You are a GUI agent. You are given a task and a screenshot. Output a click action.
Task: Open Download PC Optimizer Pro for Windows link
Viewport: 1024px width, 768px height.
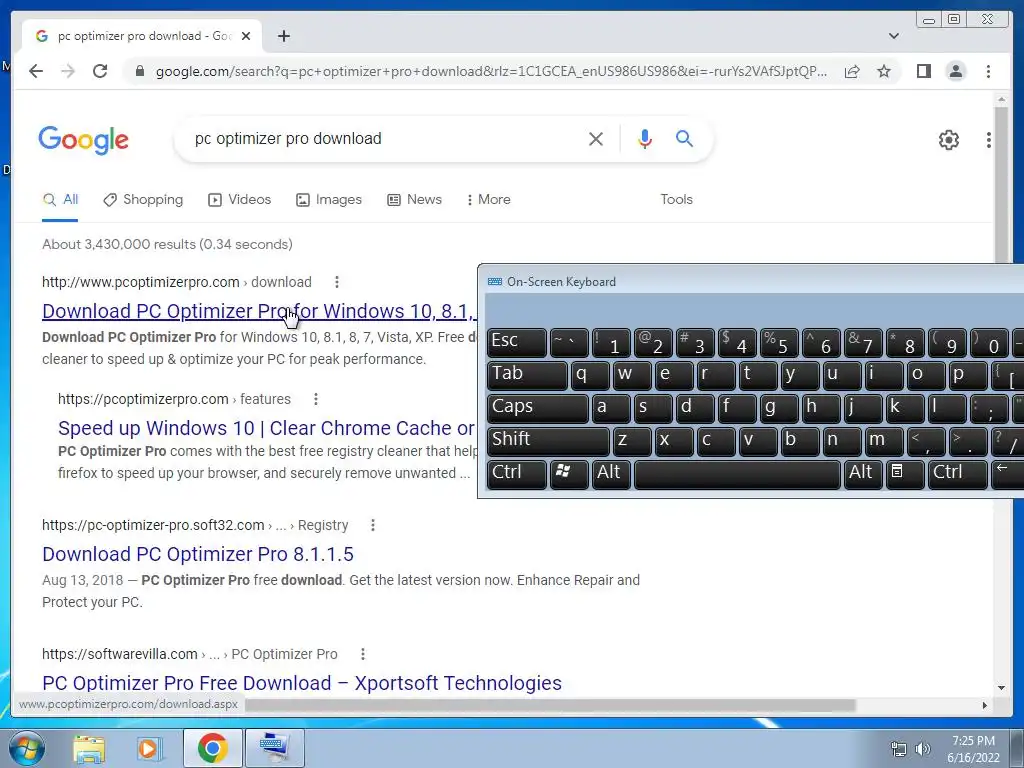[x=259, y=312]
